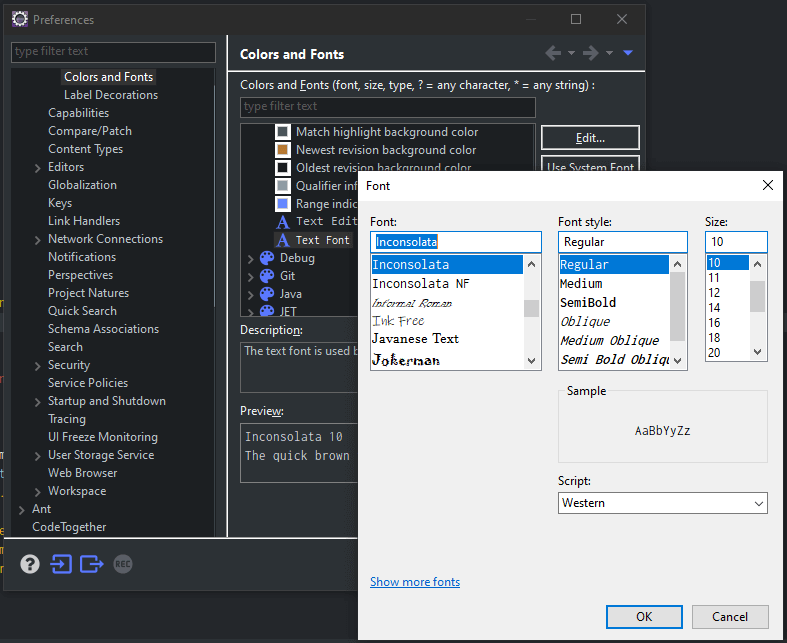787x643 pixels.
Task: Choose Javanese Text from font list
Action: [x=415, y=339]
